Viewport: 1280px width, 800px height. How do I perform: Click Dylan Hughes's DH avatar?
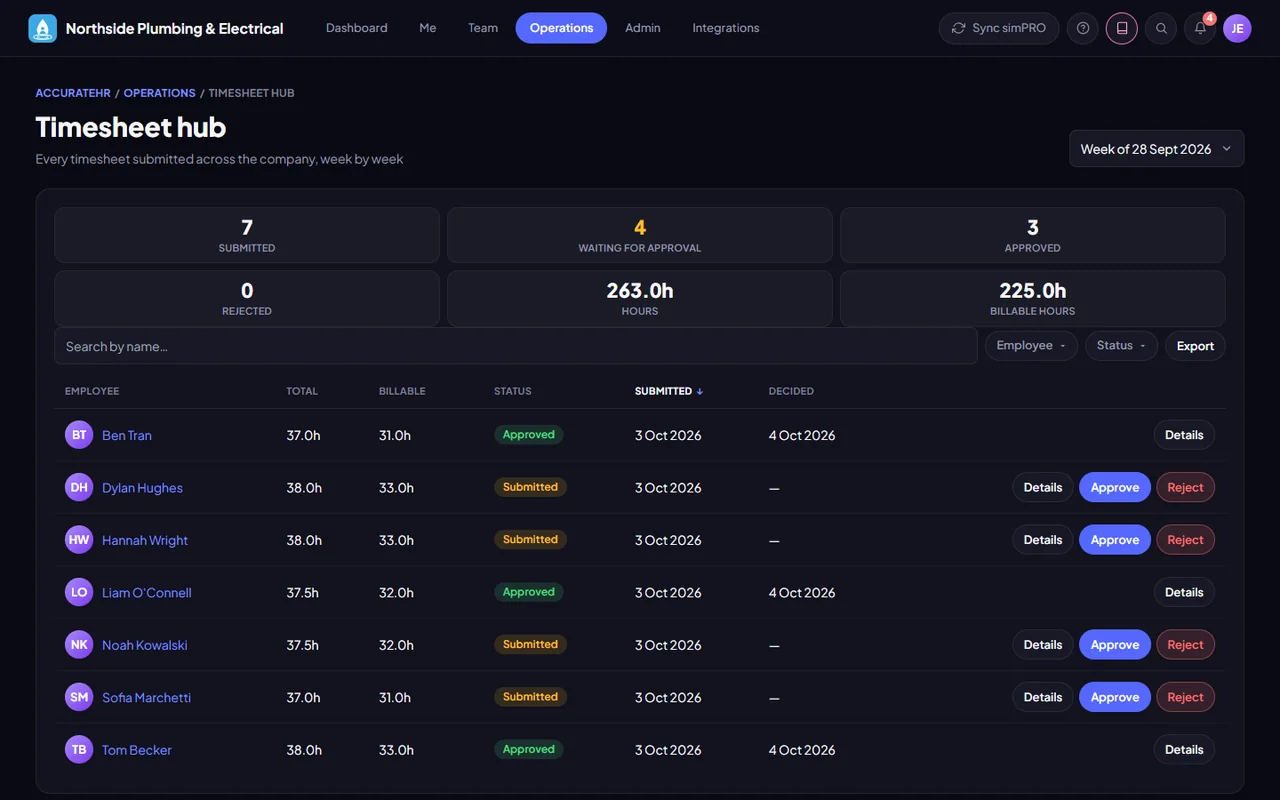(x=79, y=488)
